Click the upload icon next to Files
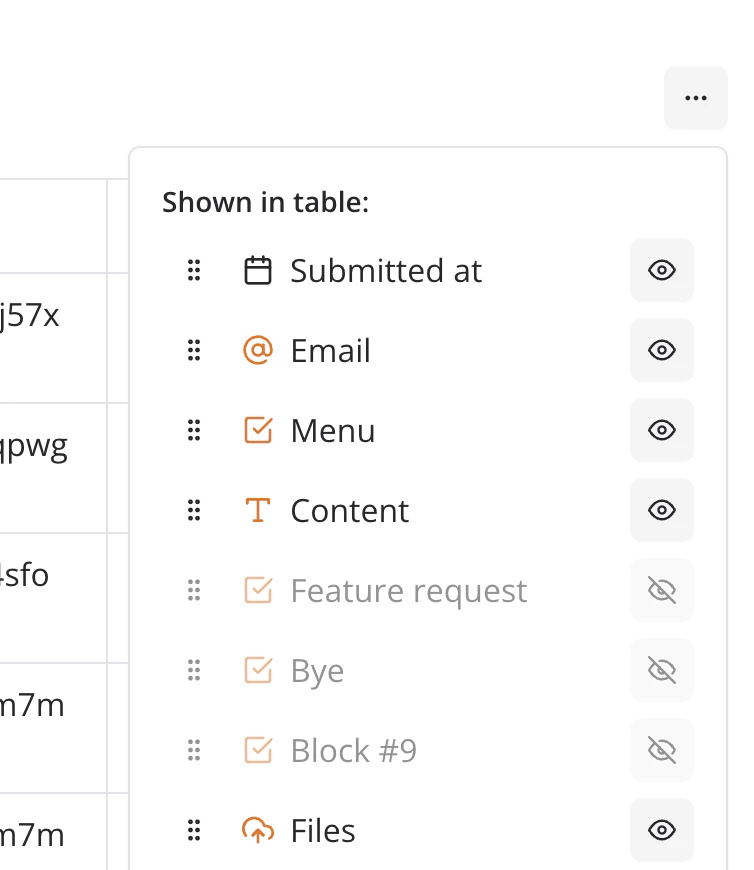 (x=258, y=830)
